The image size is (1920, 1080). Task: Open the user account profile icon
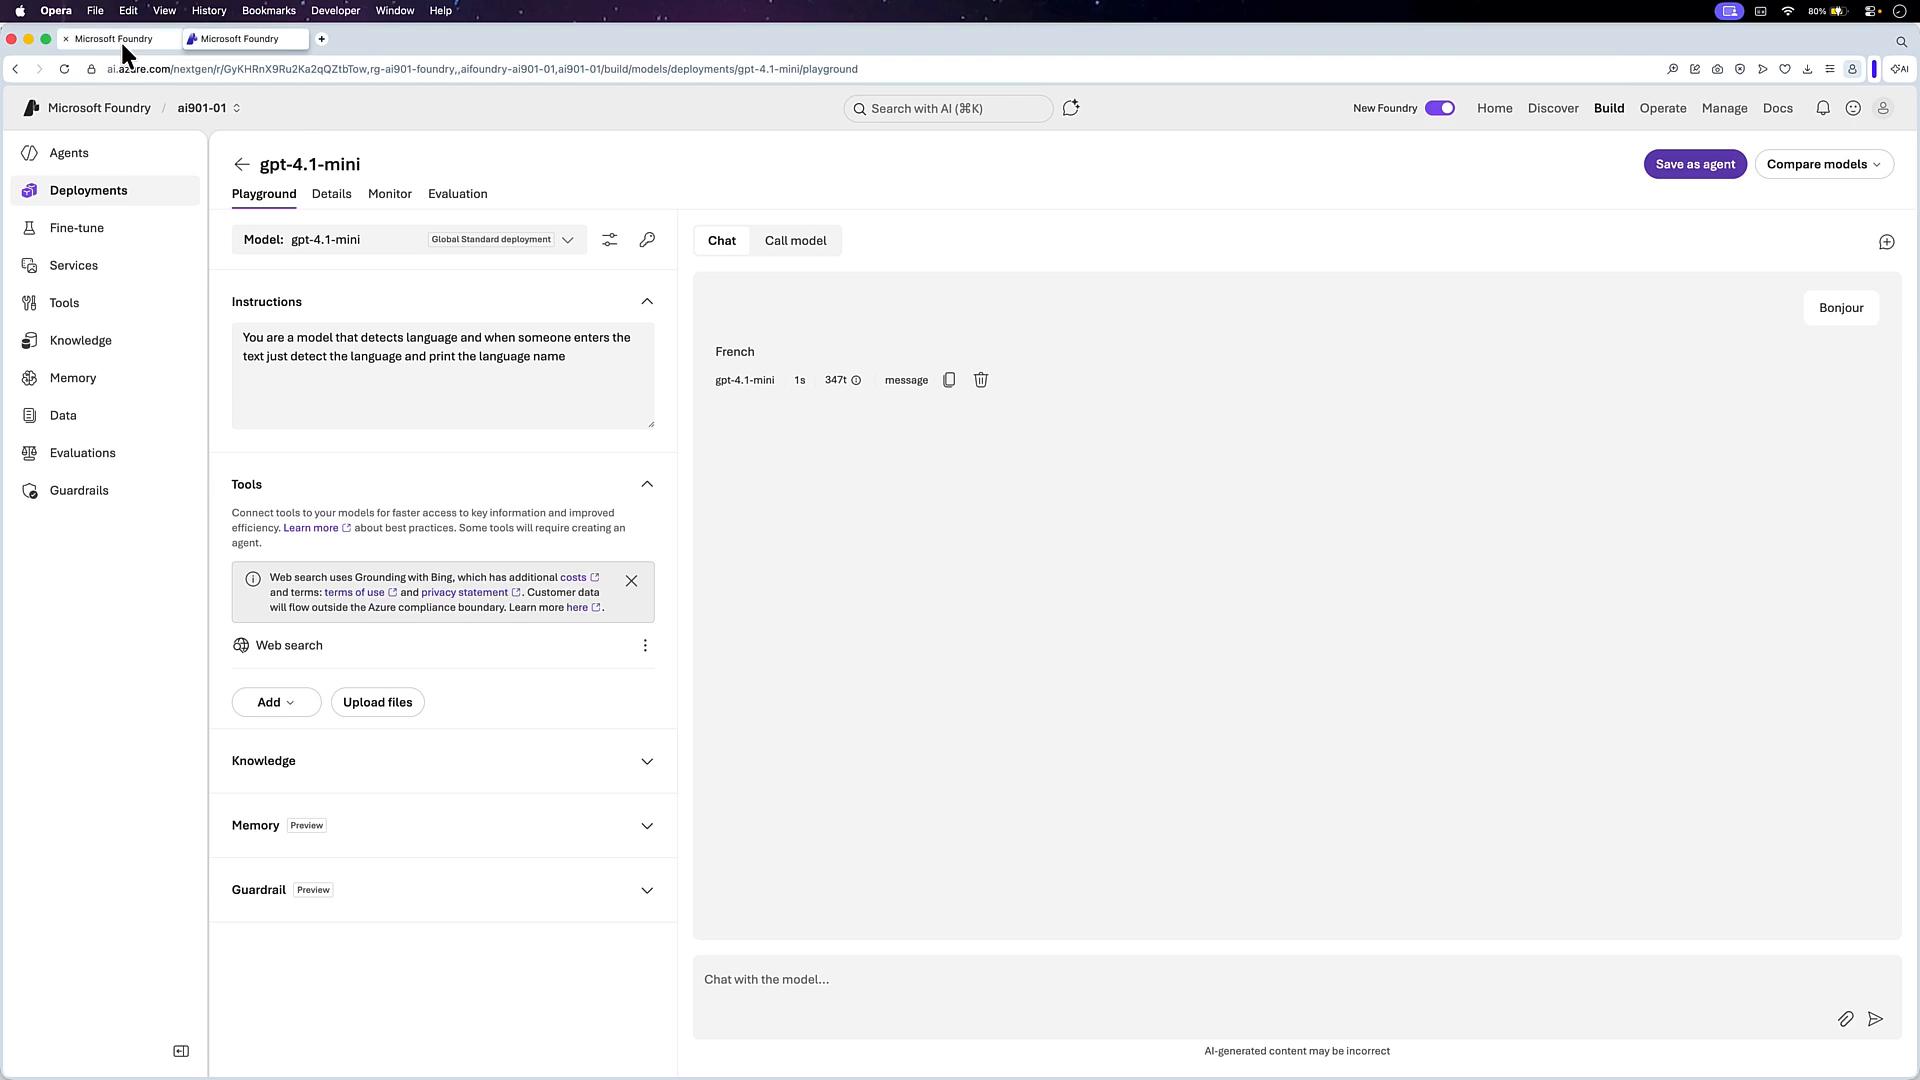[1883, 108]
